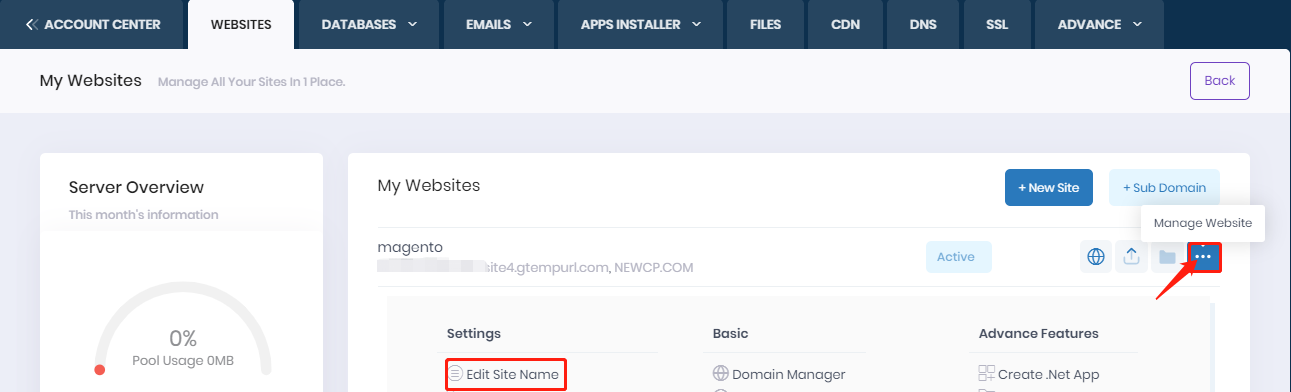The height and width of the screenshot is (392, 1291).
Task: Open Create .Net App link
Action: tap(1048, 374)
